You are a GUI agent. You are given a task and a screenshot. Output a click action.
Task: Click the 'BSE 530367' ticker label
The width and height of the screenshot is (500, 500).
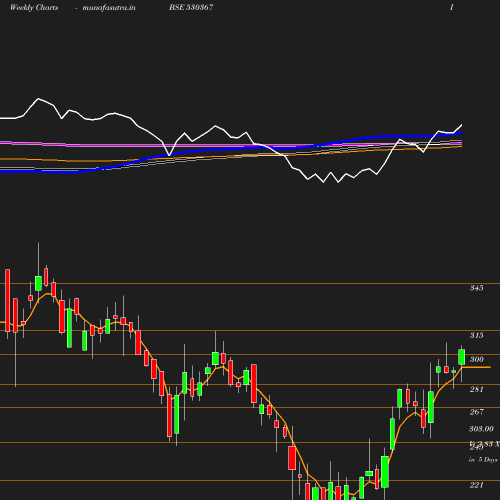191,7
